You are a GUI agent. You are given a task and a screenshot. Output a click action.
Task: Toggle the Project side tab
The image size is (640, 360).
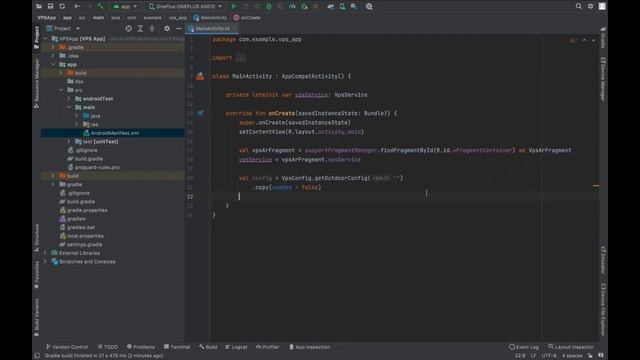coord(37,38)
